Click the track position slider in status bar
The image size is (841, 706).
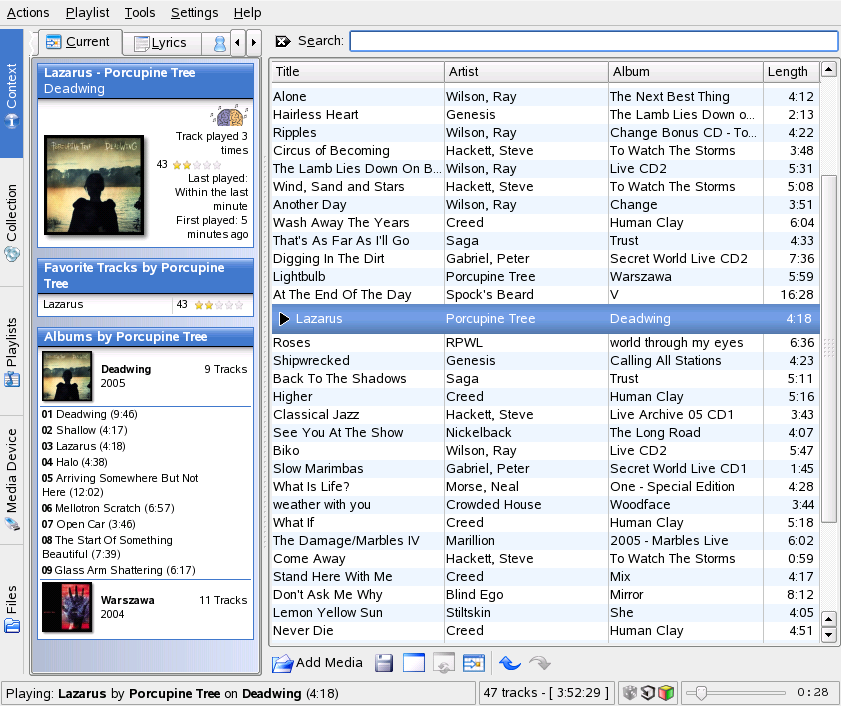tap(740, 692)
